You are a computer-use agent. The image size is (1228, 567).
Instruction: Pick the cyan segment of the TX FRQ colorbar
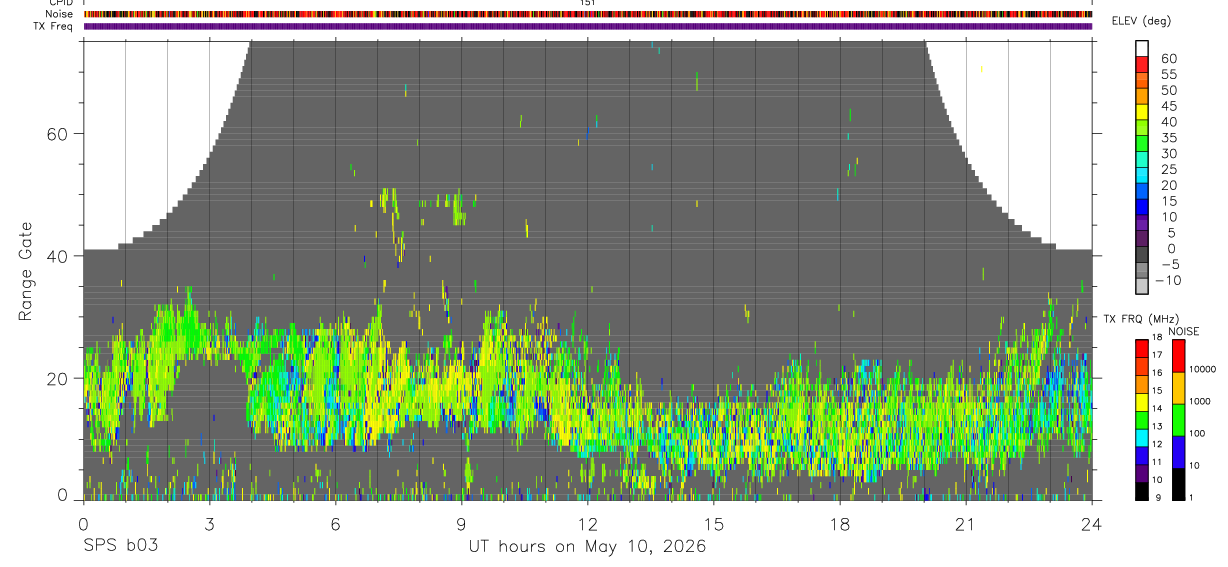tap(1142, 438)
